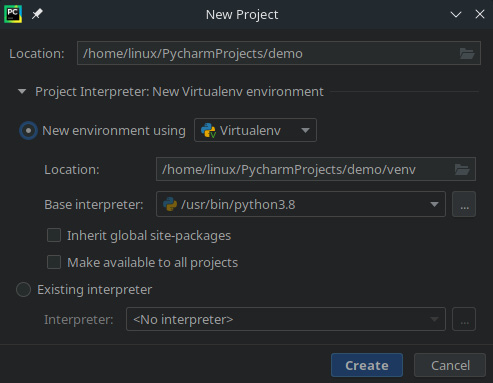This screenshot has width=493, height=383.
Task: Click the PyCharm logo icon in title bar
Action: tap(13, 14)
